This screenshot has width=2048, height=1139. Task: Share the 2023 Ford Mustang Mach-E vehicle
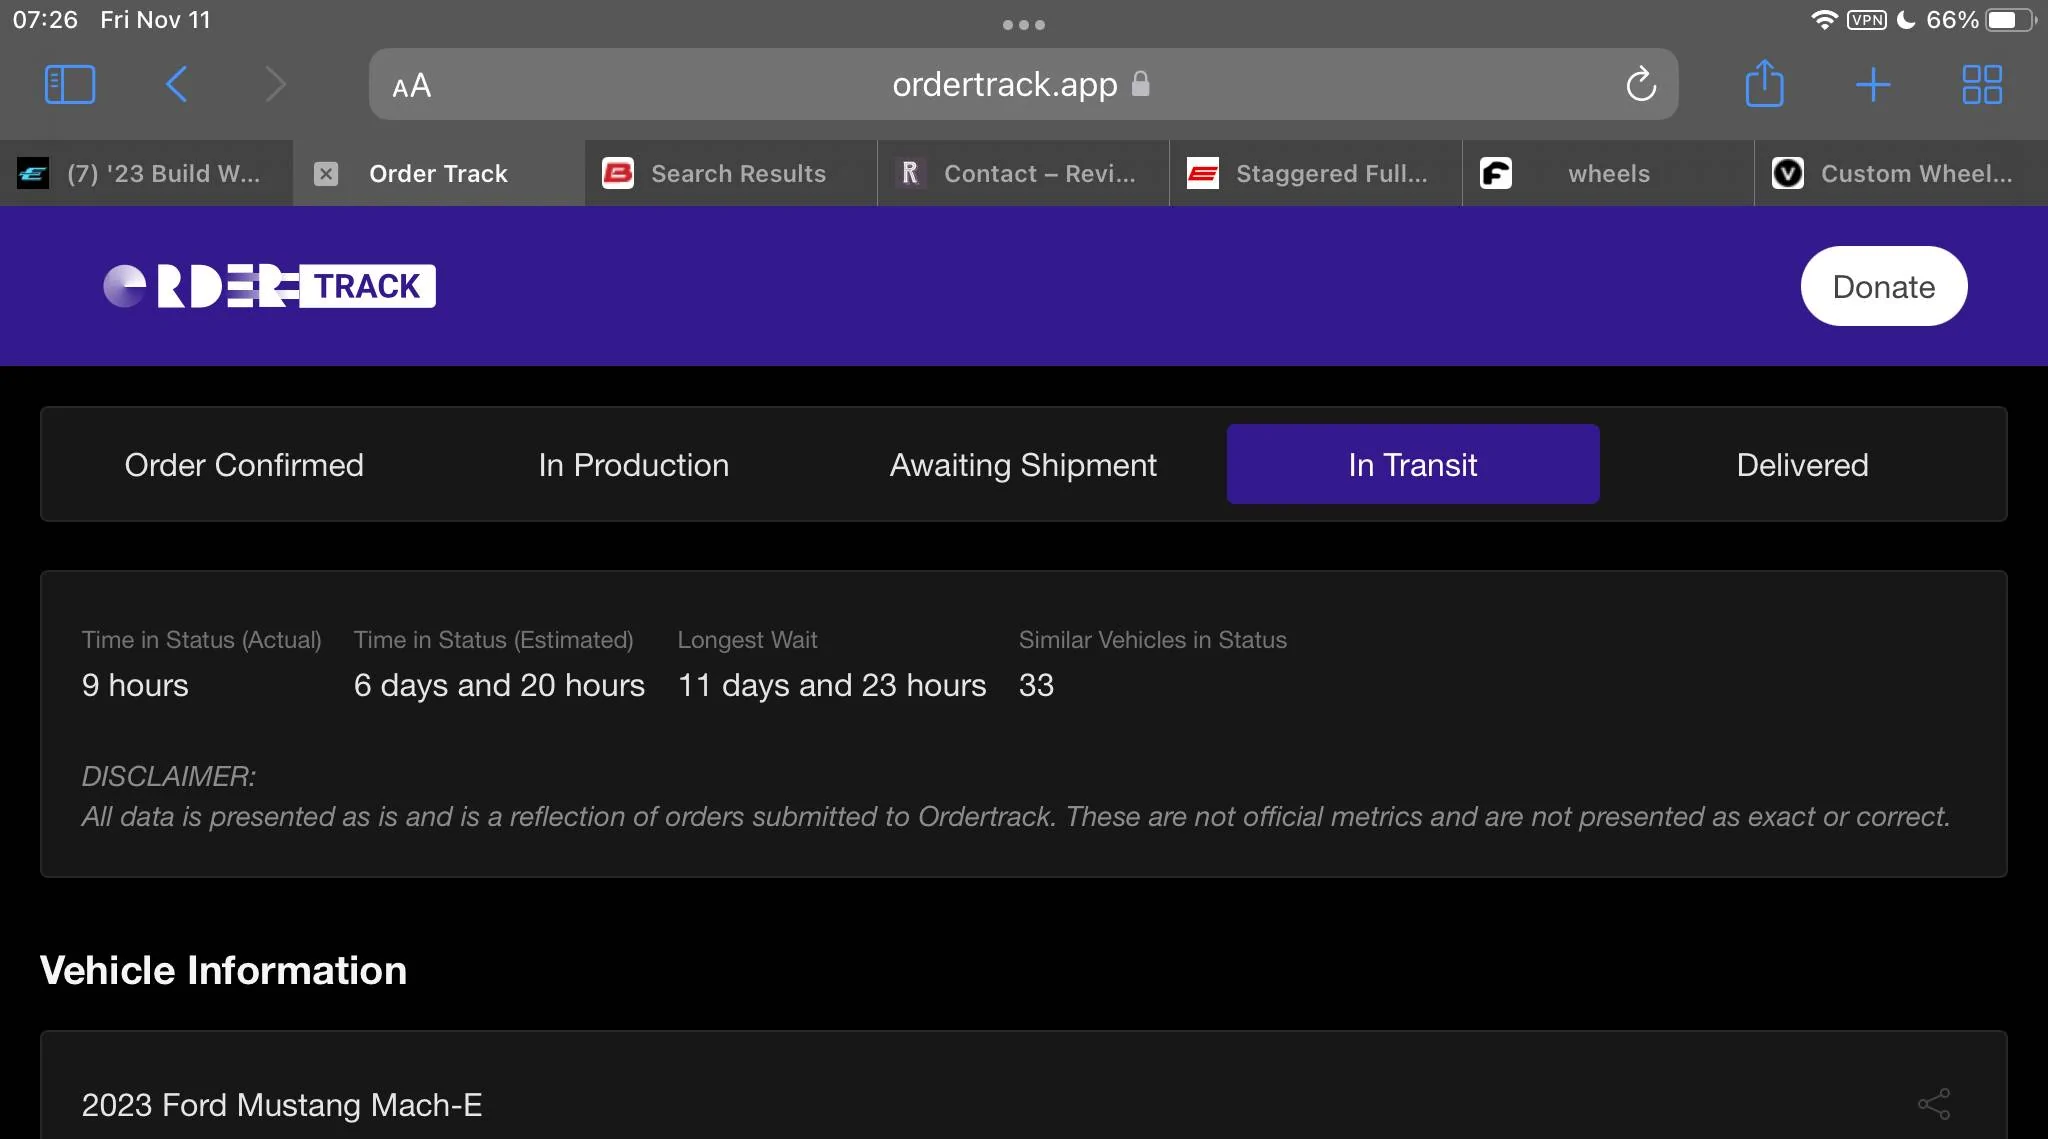(x=1934, y=1104)
